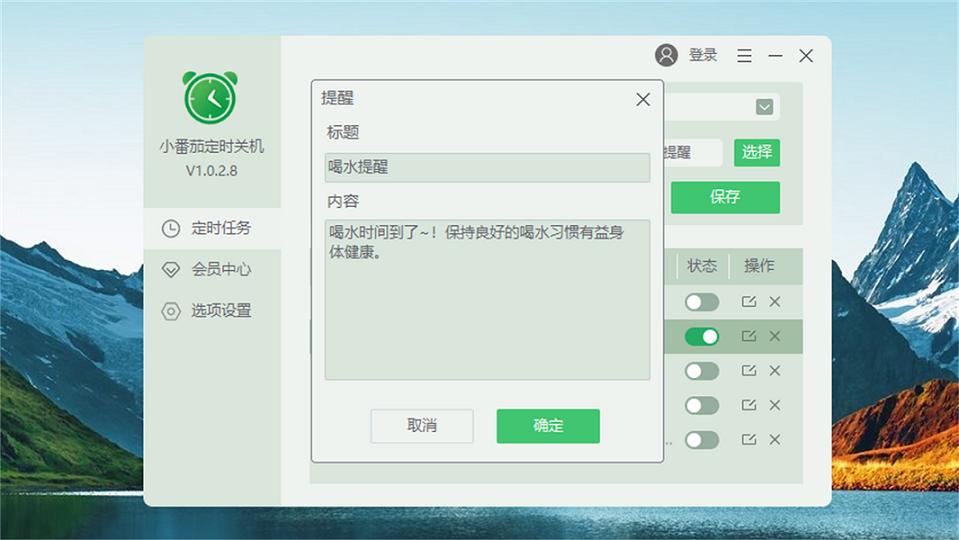The height and width of the screenshot is (540, 959).
Task: Expand the dropdown arrow at top right
Action: pyautogui.click(x=765, y=108)
